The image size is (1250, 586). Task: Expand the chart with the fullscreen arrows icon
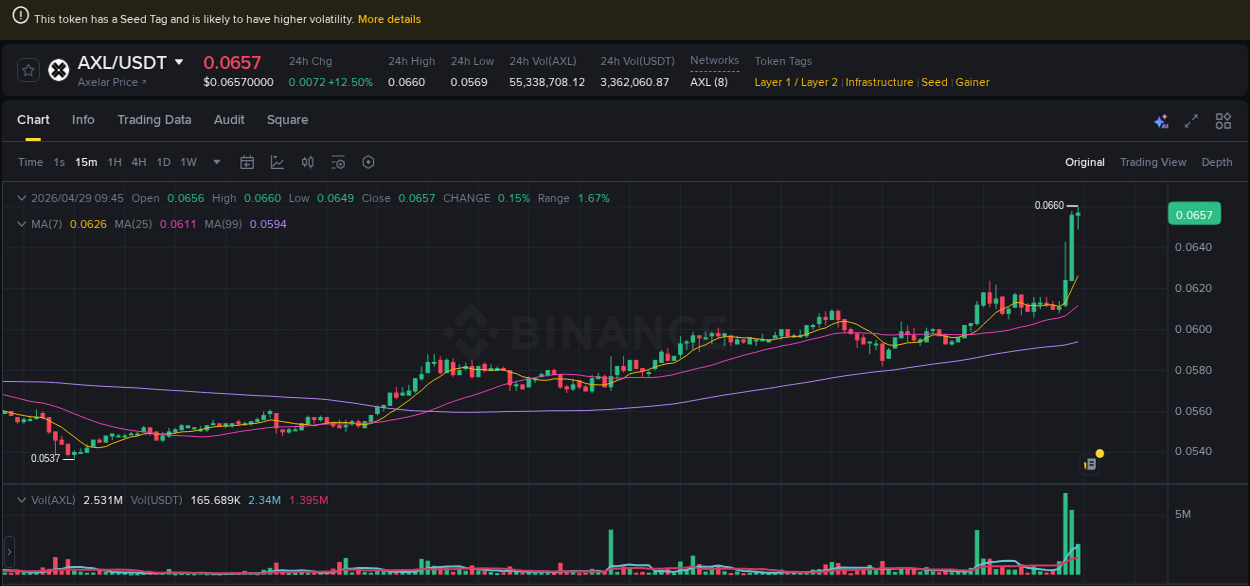point(1191,120)
